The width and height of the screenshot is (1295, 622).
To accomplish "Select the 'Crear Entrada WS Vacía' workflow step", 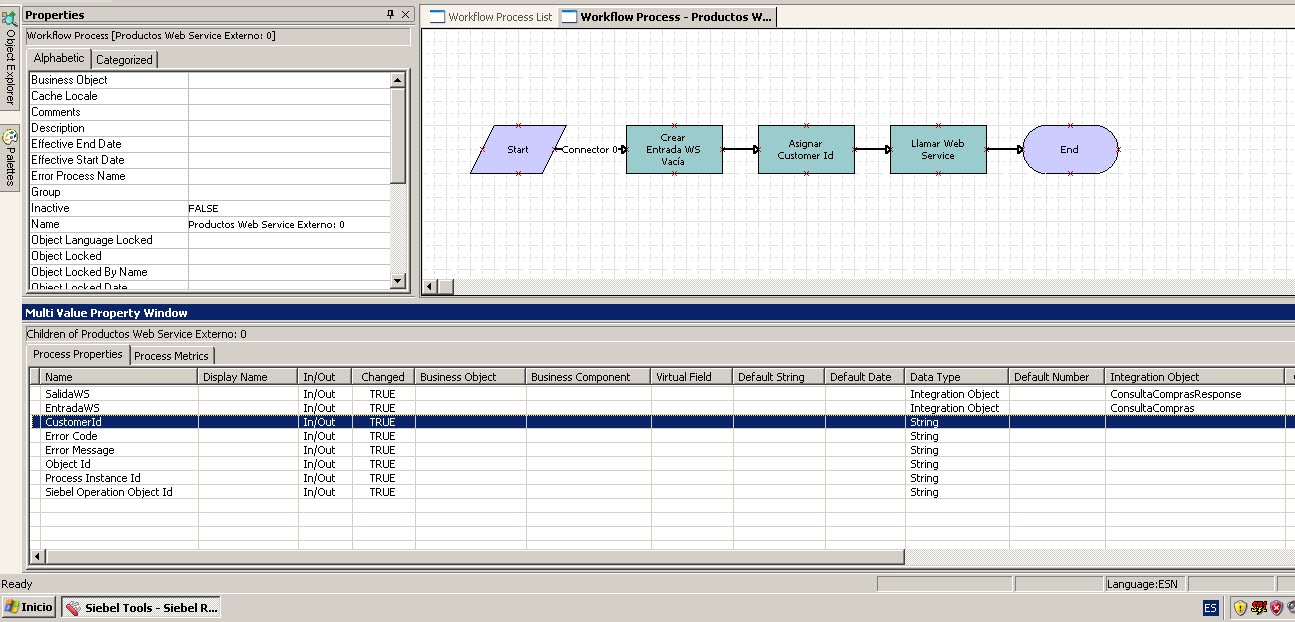I will [x=673, y=148].
